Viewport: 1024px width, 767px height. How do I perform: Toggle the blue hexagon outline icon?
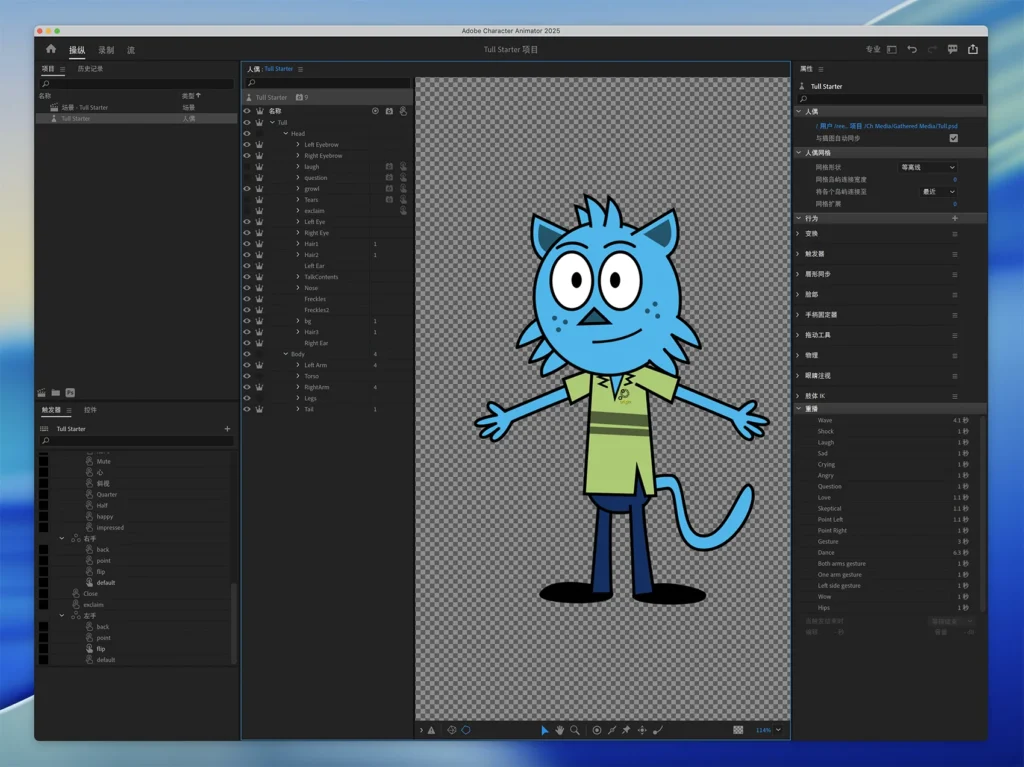(466, 730)
